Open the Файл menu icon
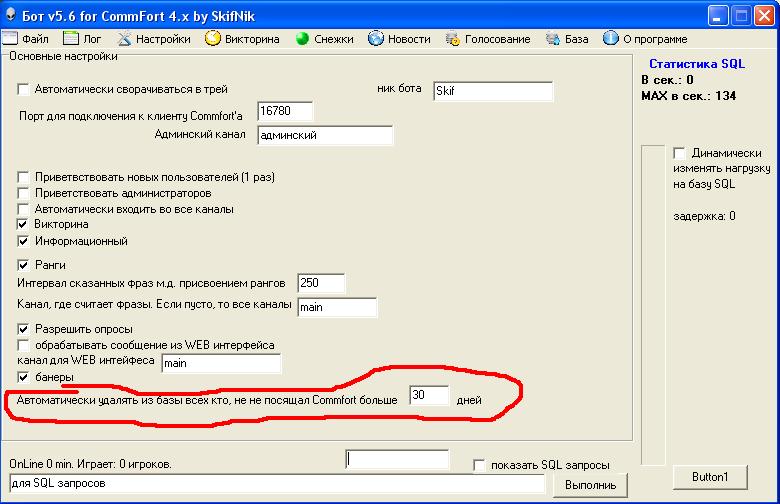This screenshot has width=780, height=504. (9, 38)
